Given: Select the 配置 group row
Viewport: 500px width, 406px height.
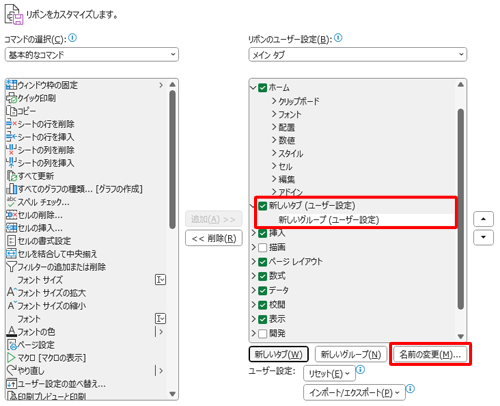Looking at the screenshot, I should point(286,127).
